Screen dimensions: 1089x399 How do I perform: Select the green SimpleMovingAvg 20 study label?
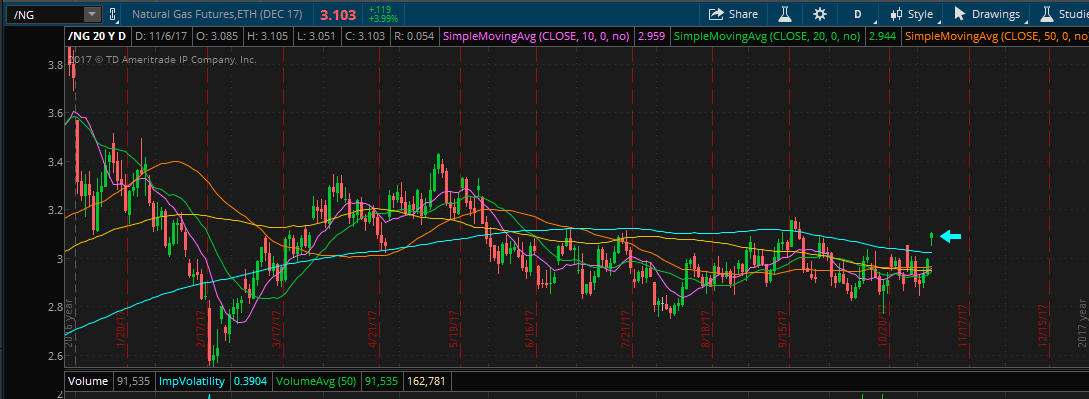point(768,35)
